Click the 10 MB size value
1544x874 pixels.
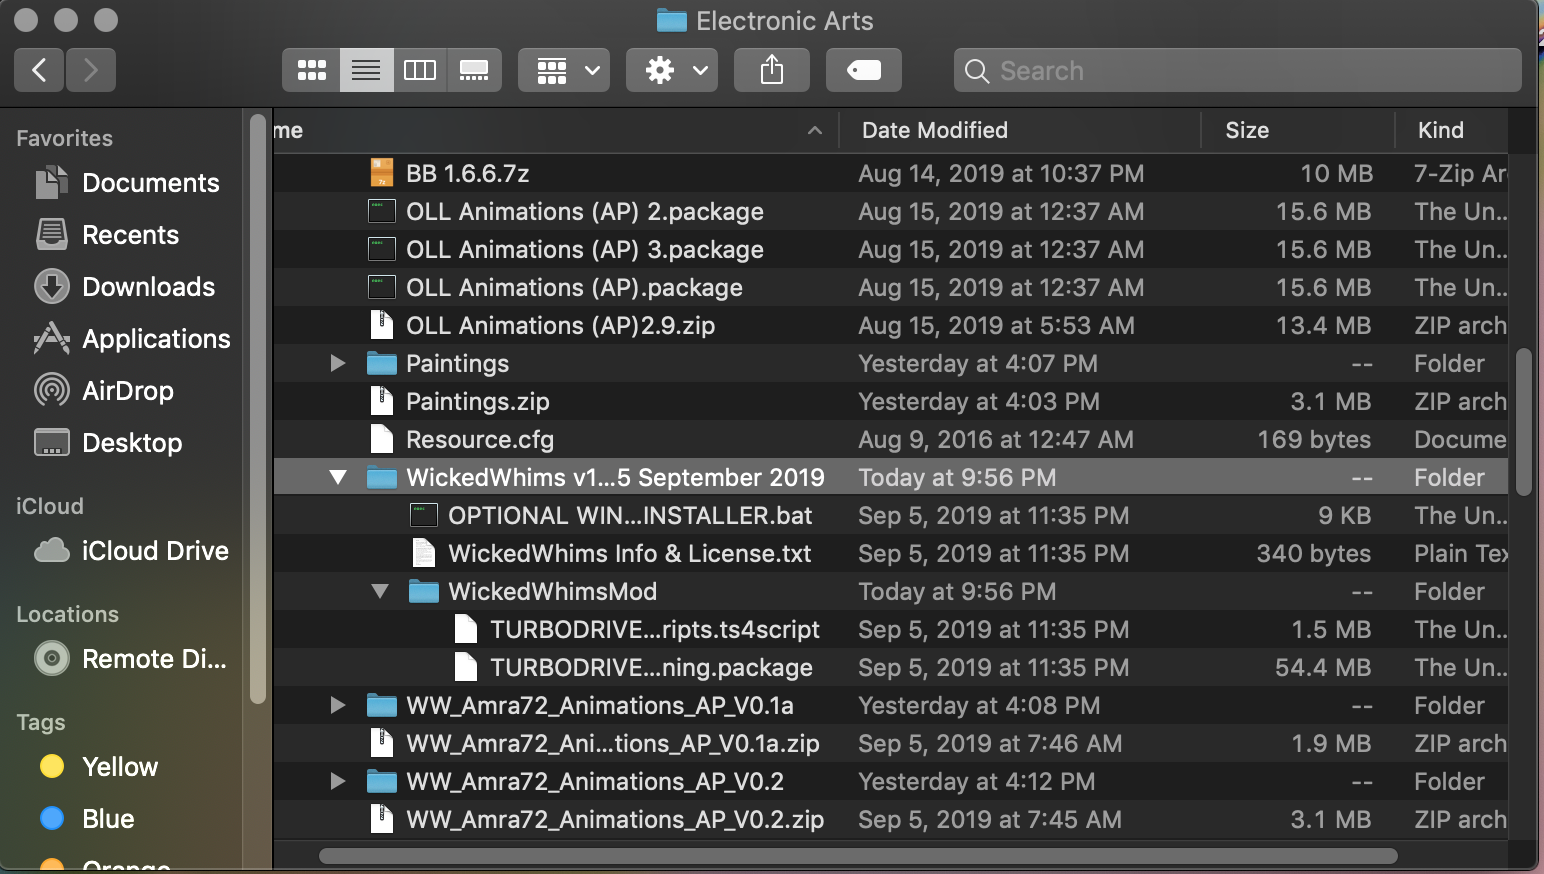point(1336,173)
